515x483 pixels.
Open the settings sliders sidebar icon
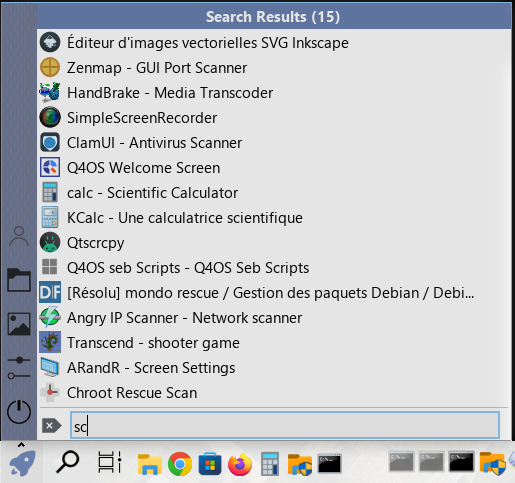(19, 368)
